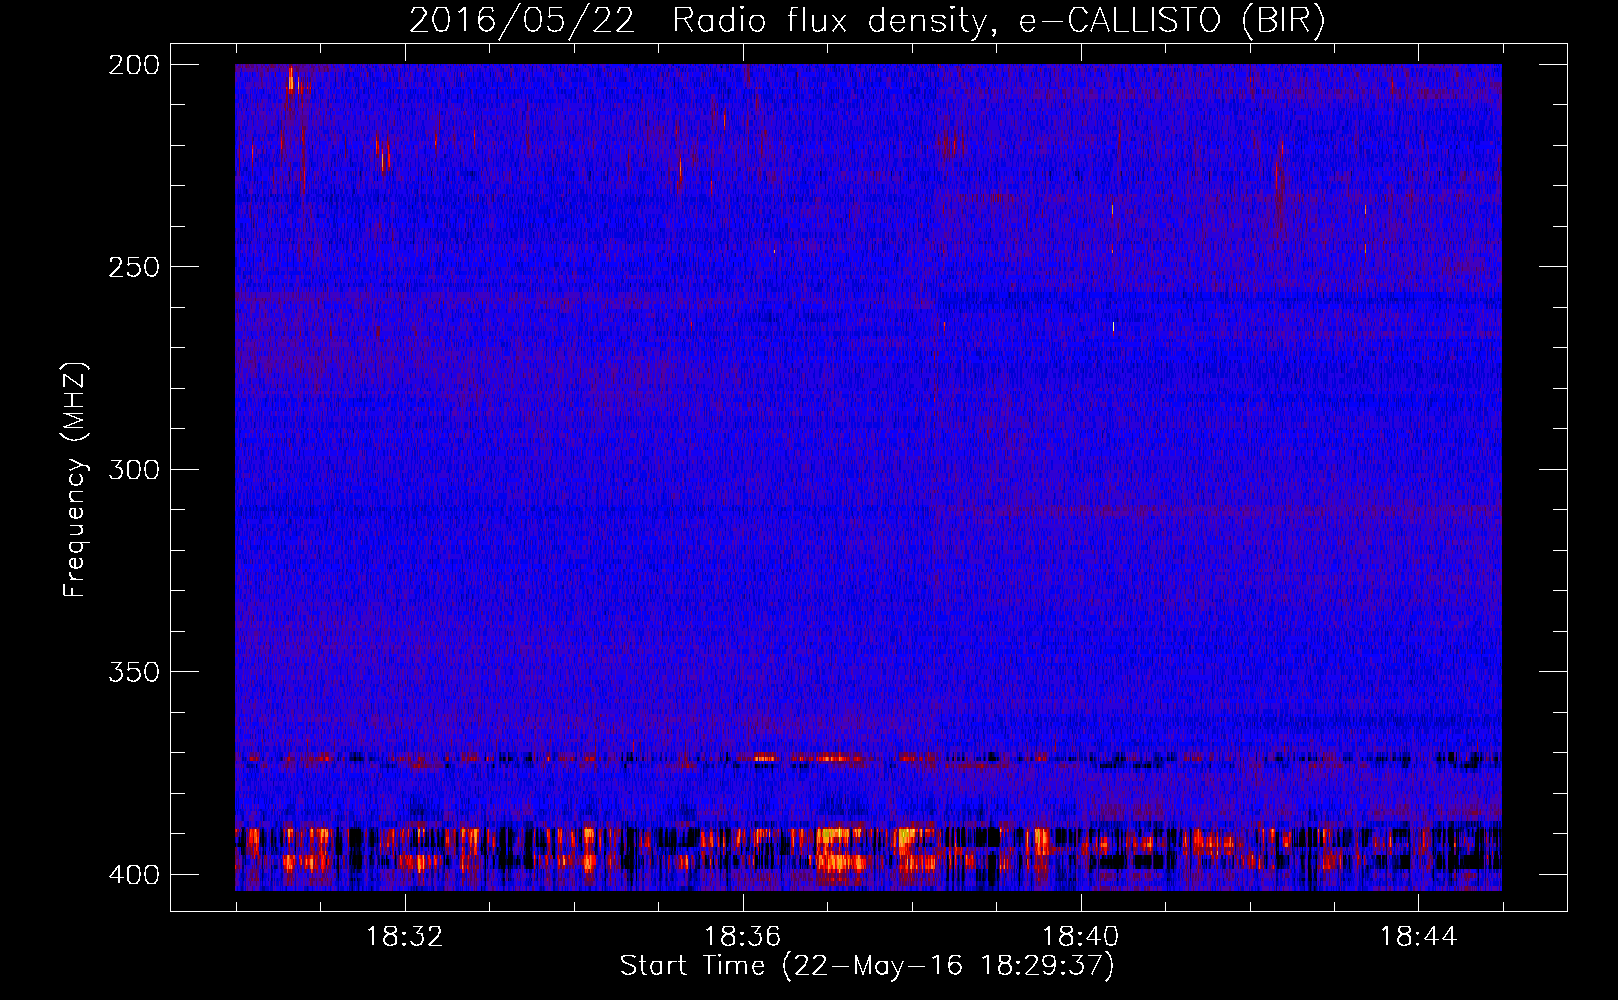
Task: Click the 18:36 time tick label
Action: (743, 937)
